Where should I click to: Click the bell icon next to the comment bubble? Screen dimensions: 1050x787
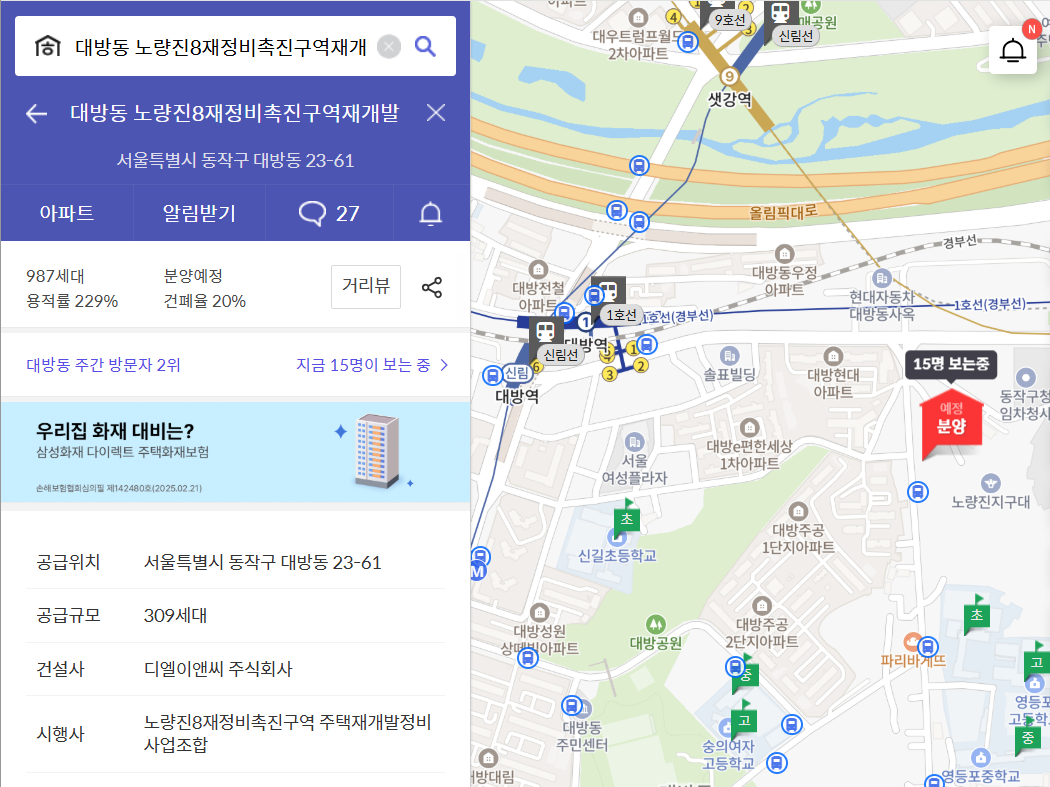431,213
